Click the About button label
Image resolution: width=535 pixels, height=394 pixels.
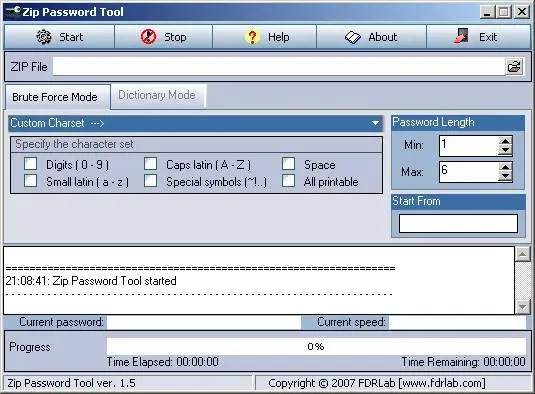pos(382,37)
